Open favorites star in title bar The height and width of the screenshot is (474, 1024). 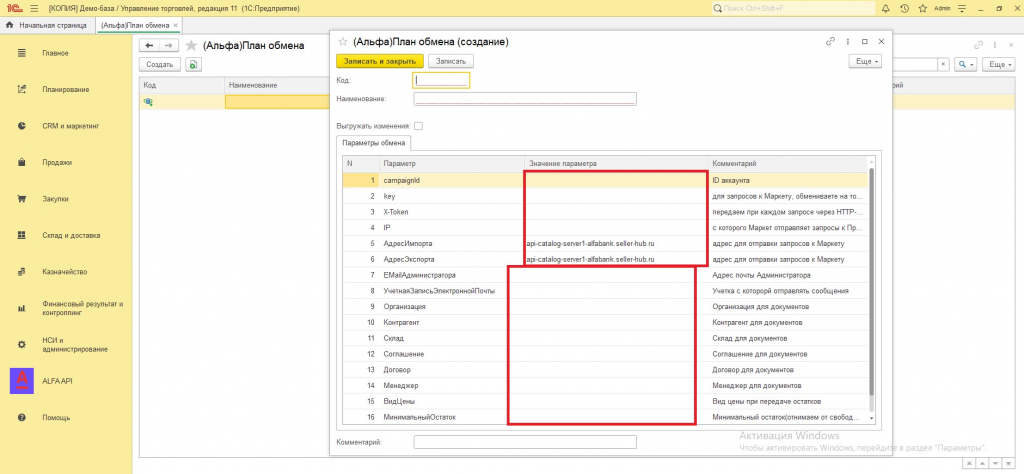(x=922, y=8)
